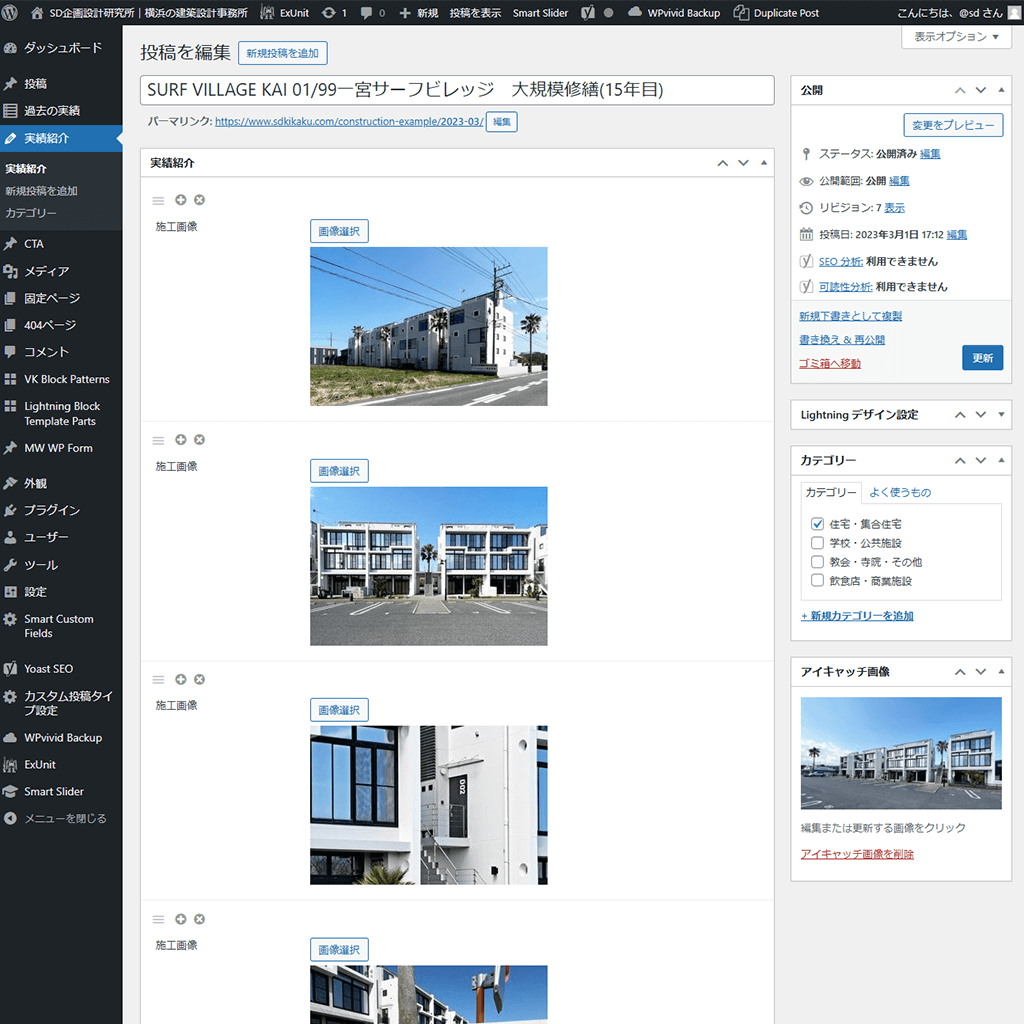Collapse the 実績紹介 panel
1024x1024 pixels.
click(x=763, y=163)
